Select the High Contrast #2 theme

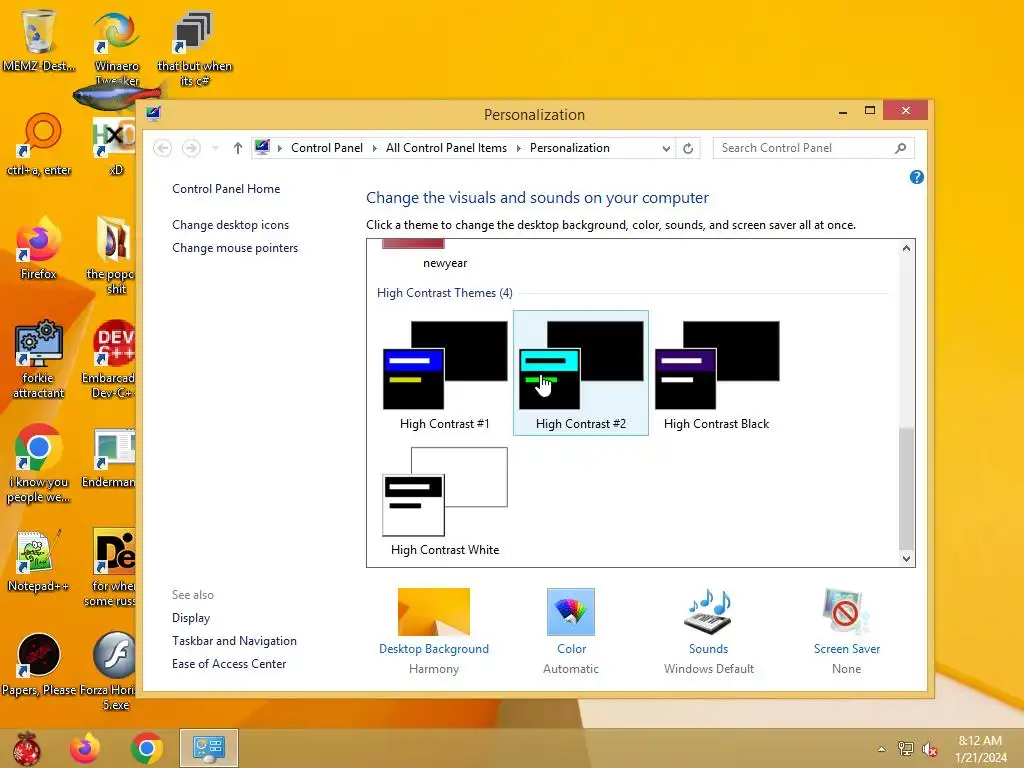(581, 375)
